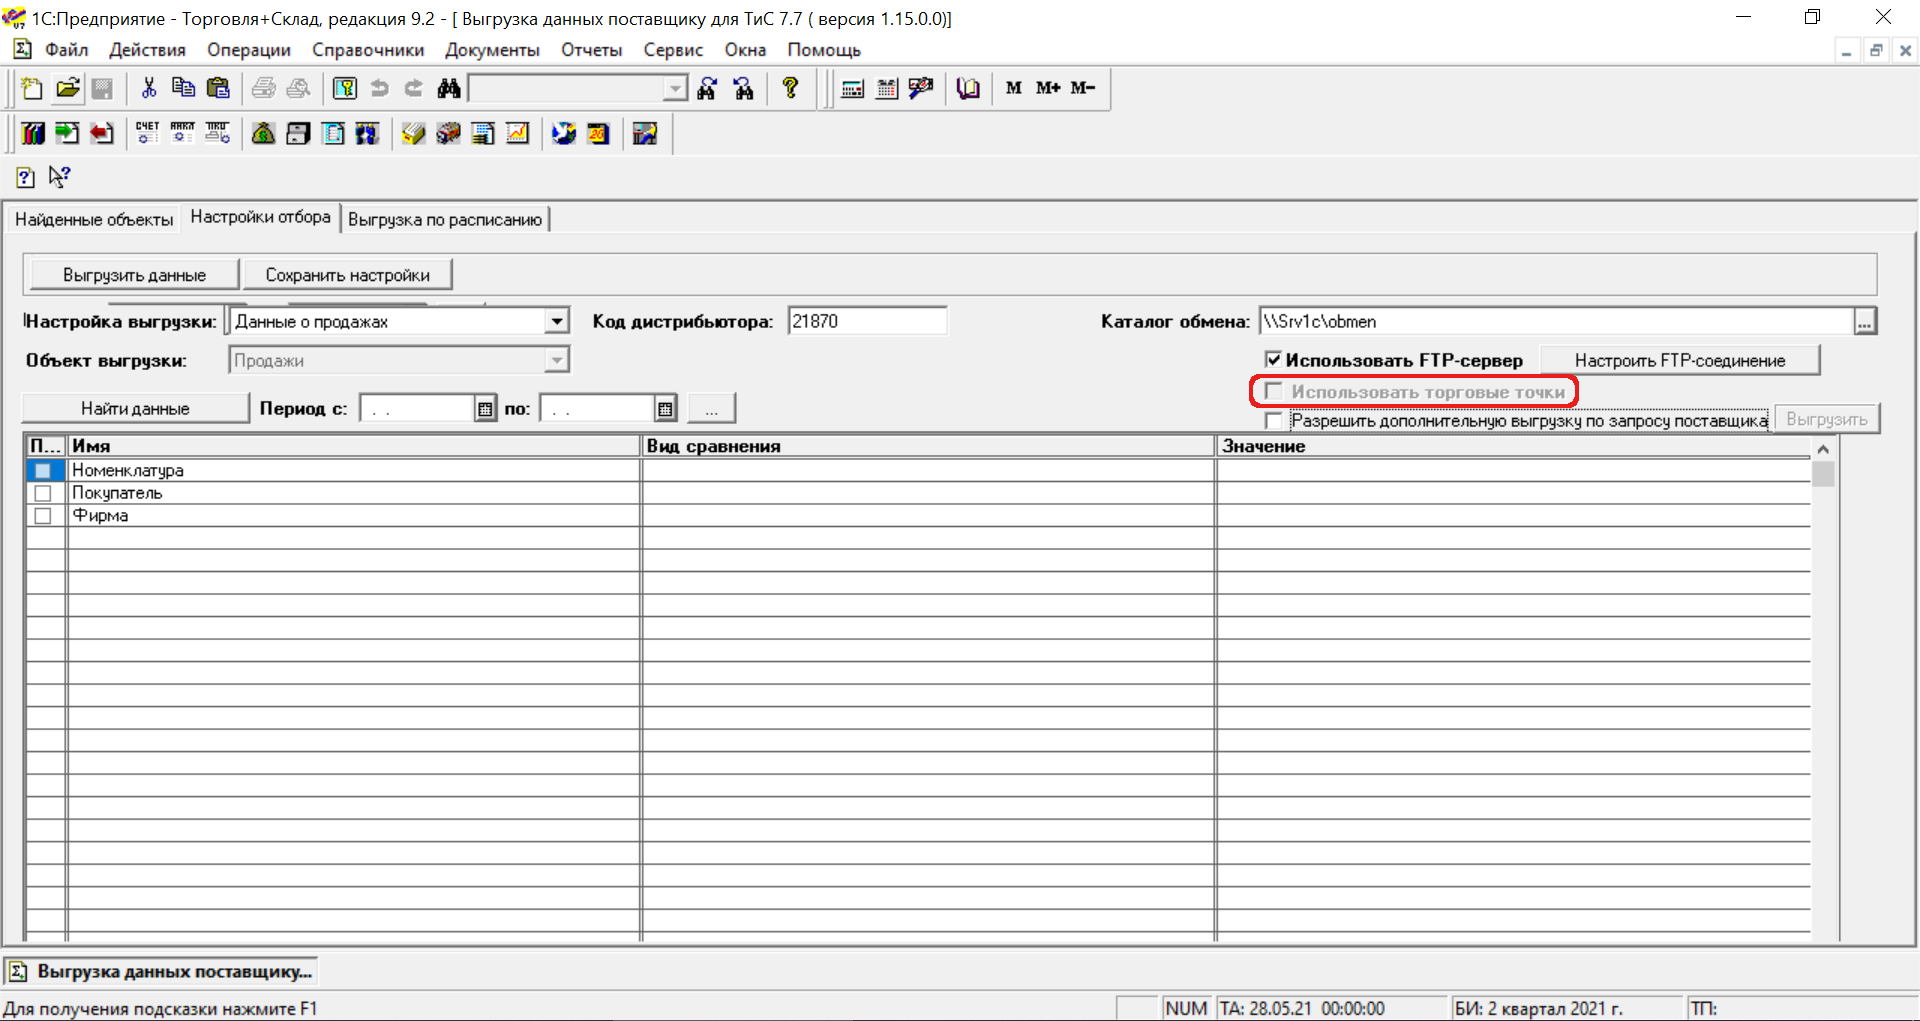
Task: Click the Find next binoculars icon
Action: (708, 88)
